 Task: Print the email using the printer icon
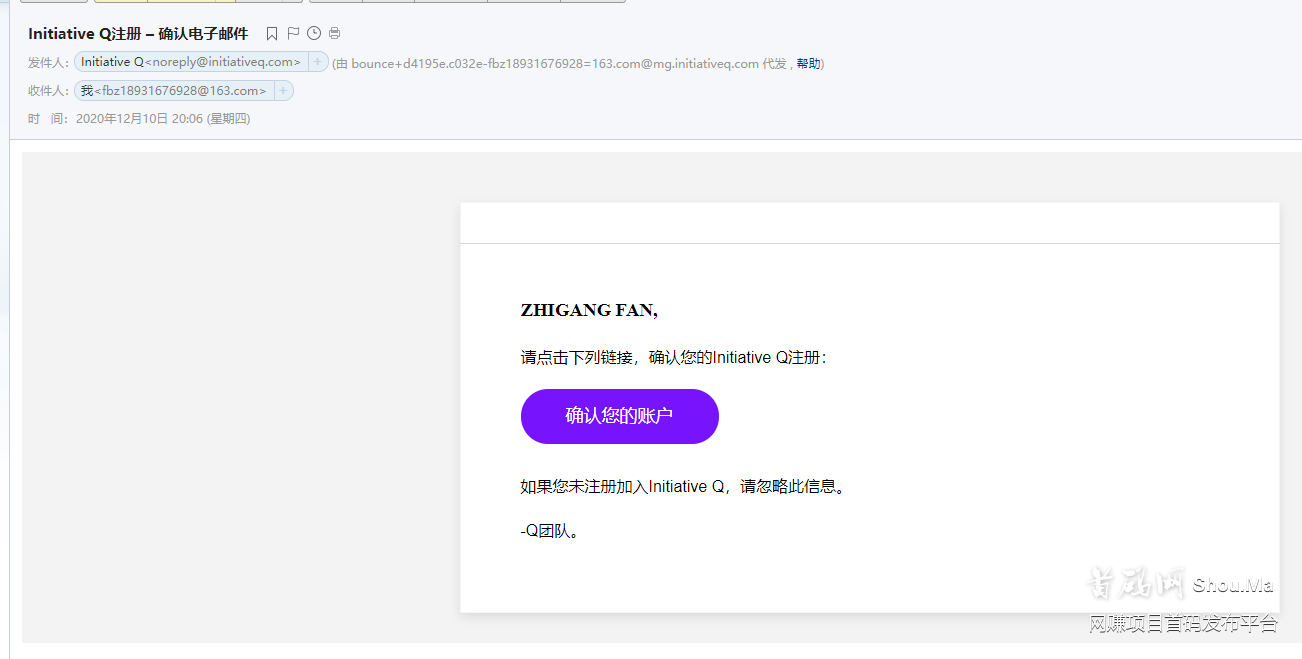coord(334,33)
